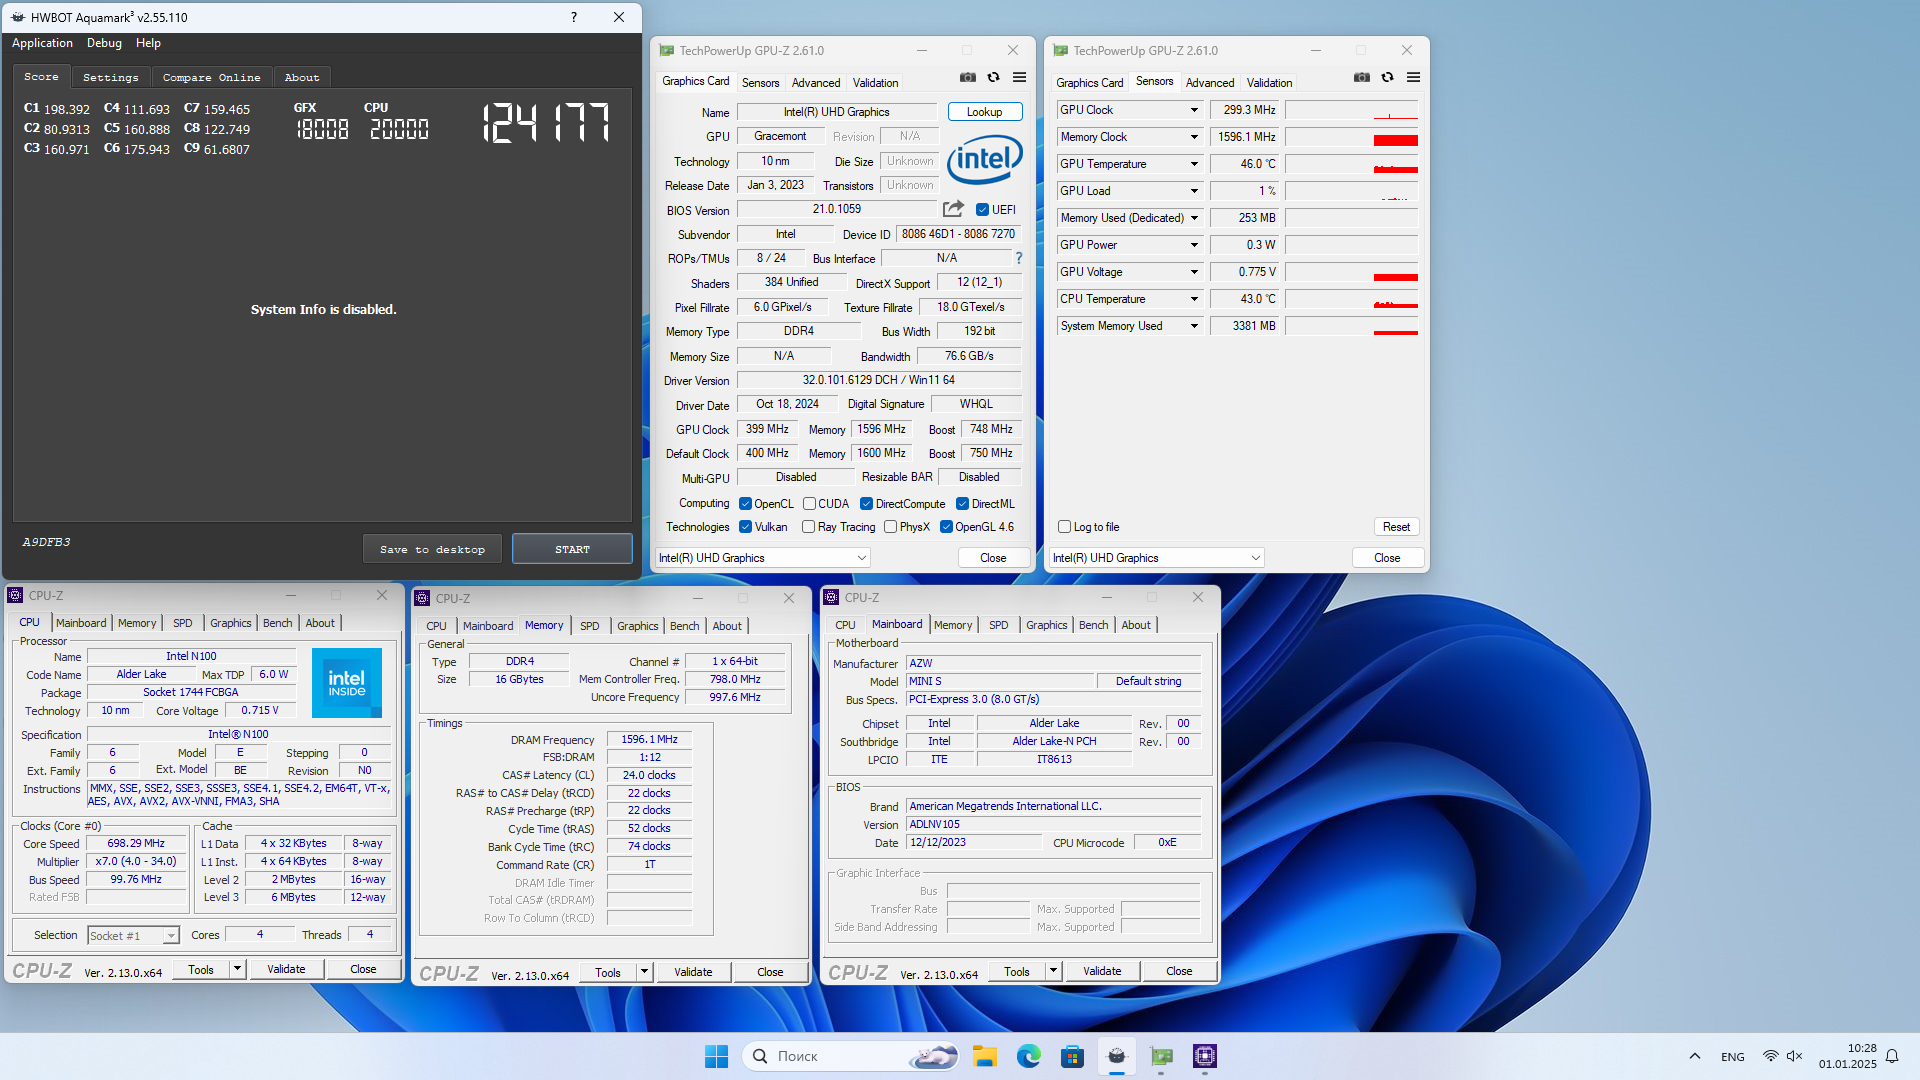Open the Debug menu in Aquamark
Screen dimensions: 1920x1080
104,43
